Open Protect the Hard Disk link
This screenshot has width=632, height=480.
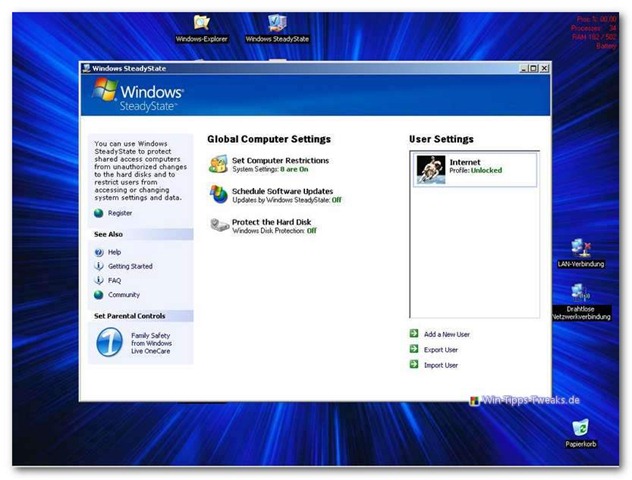[x=271, y=222]
